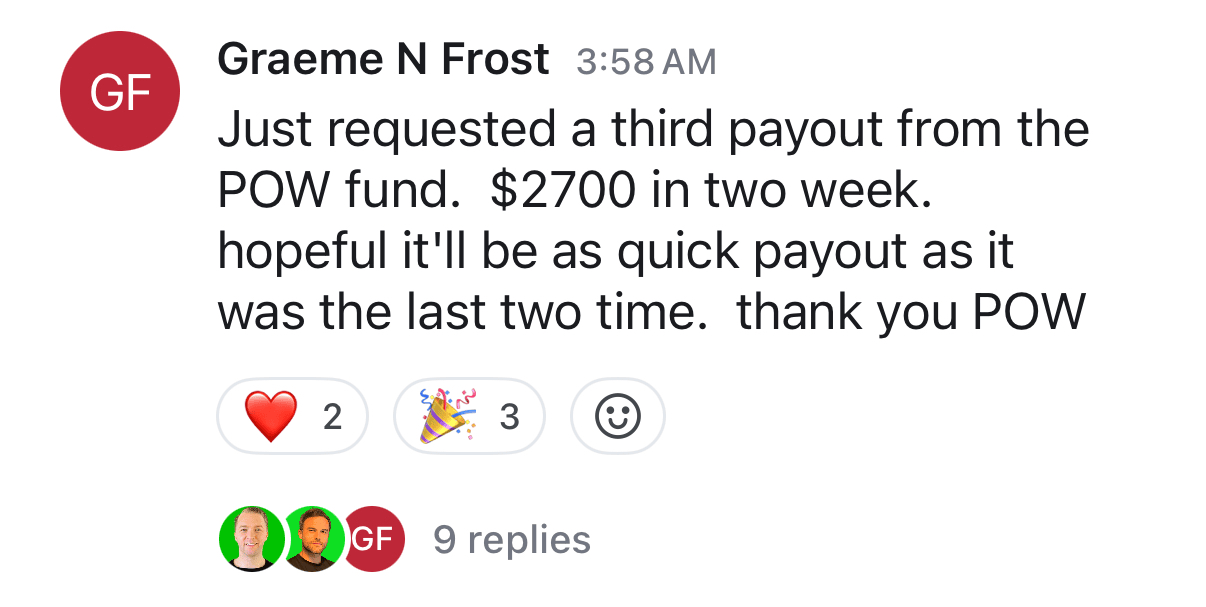
Task: Open the Graeme N Frost profile name
Action: [383, 60]
